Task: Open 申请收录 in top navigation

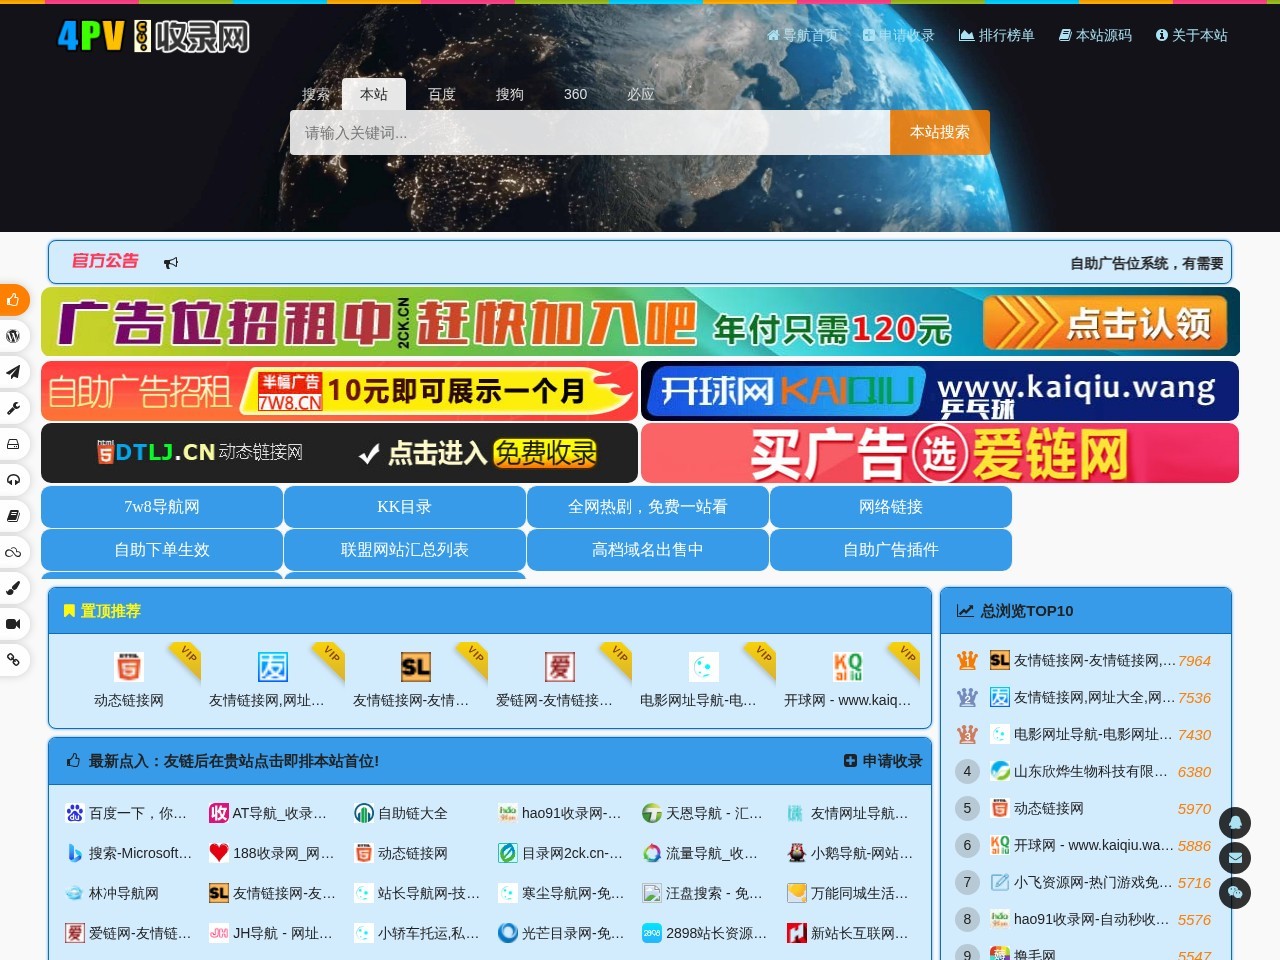Action: pos(898,35)
